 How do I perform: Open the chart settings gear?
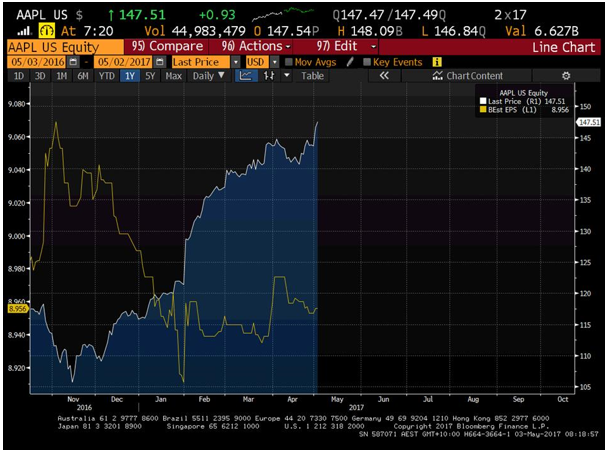(566, 76)
